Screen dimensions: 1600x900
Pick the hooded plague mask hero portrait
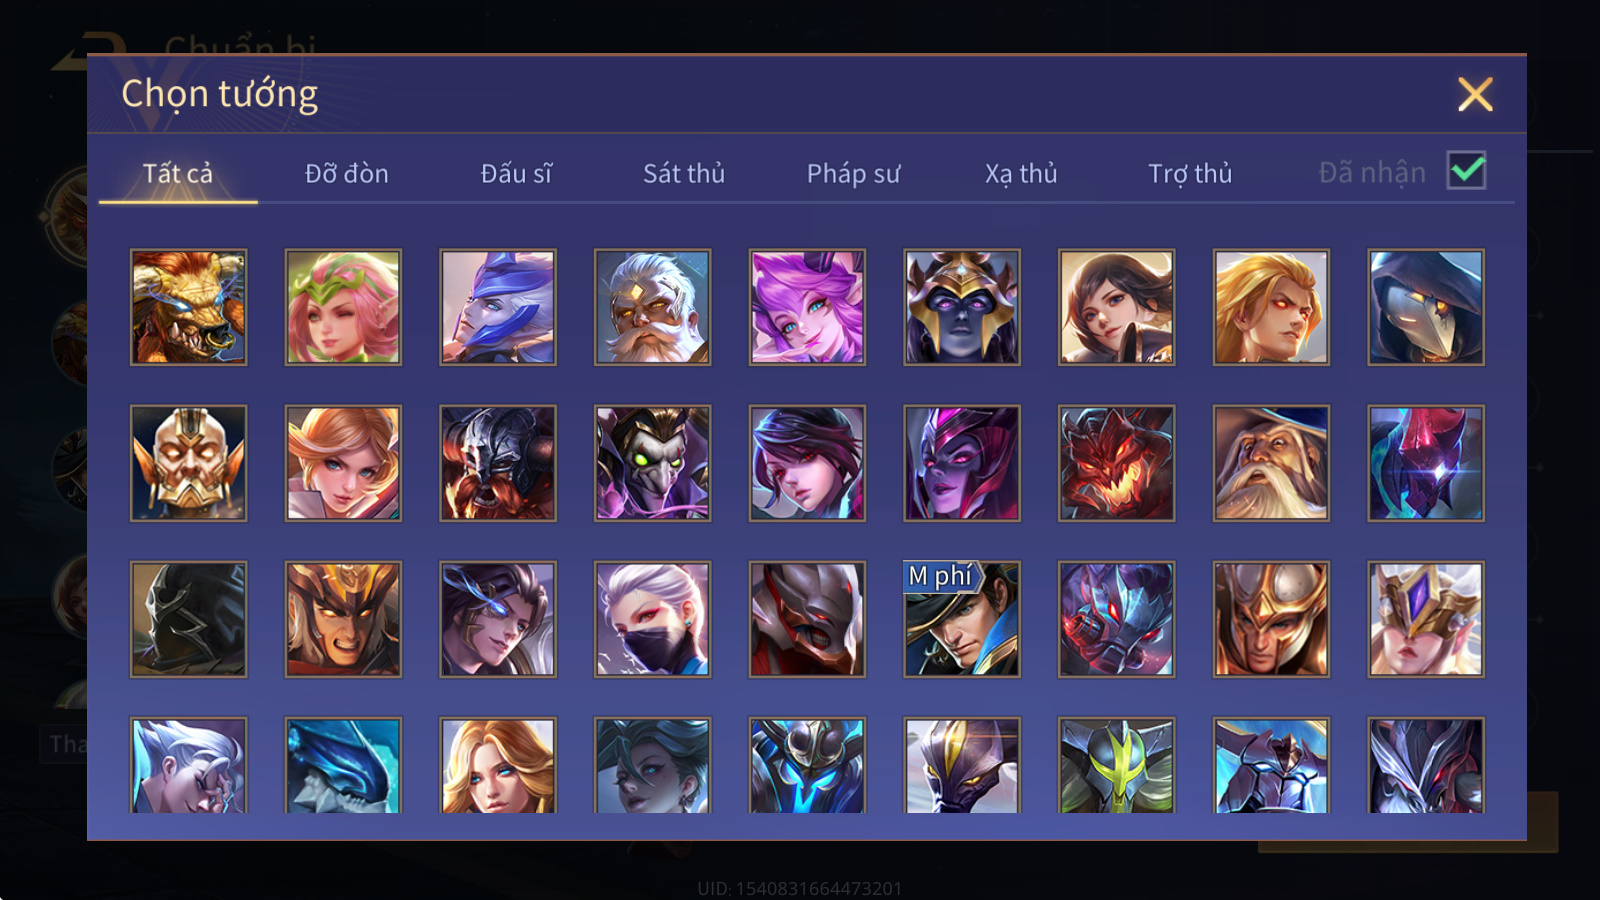pyautogui.click(x=1426, y=307)
